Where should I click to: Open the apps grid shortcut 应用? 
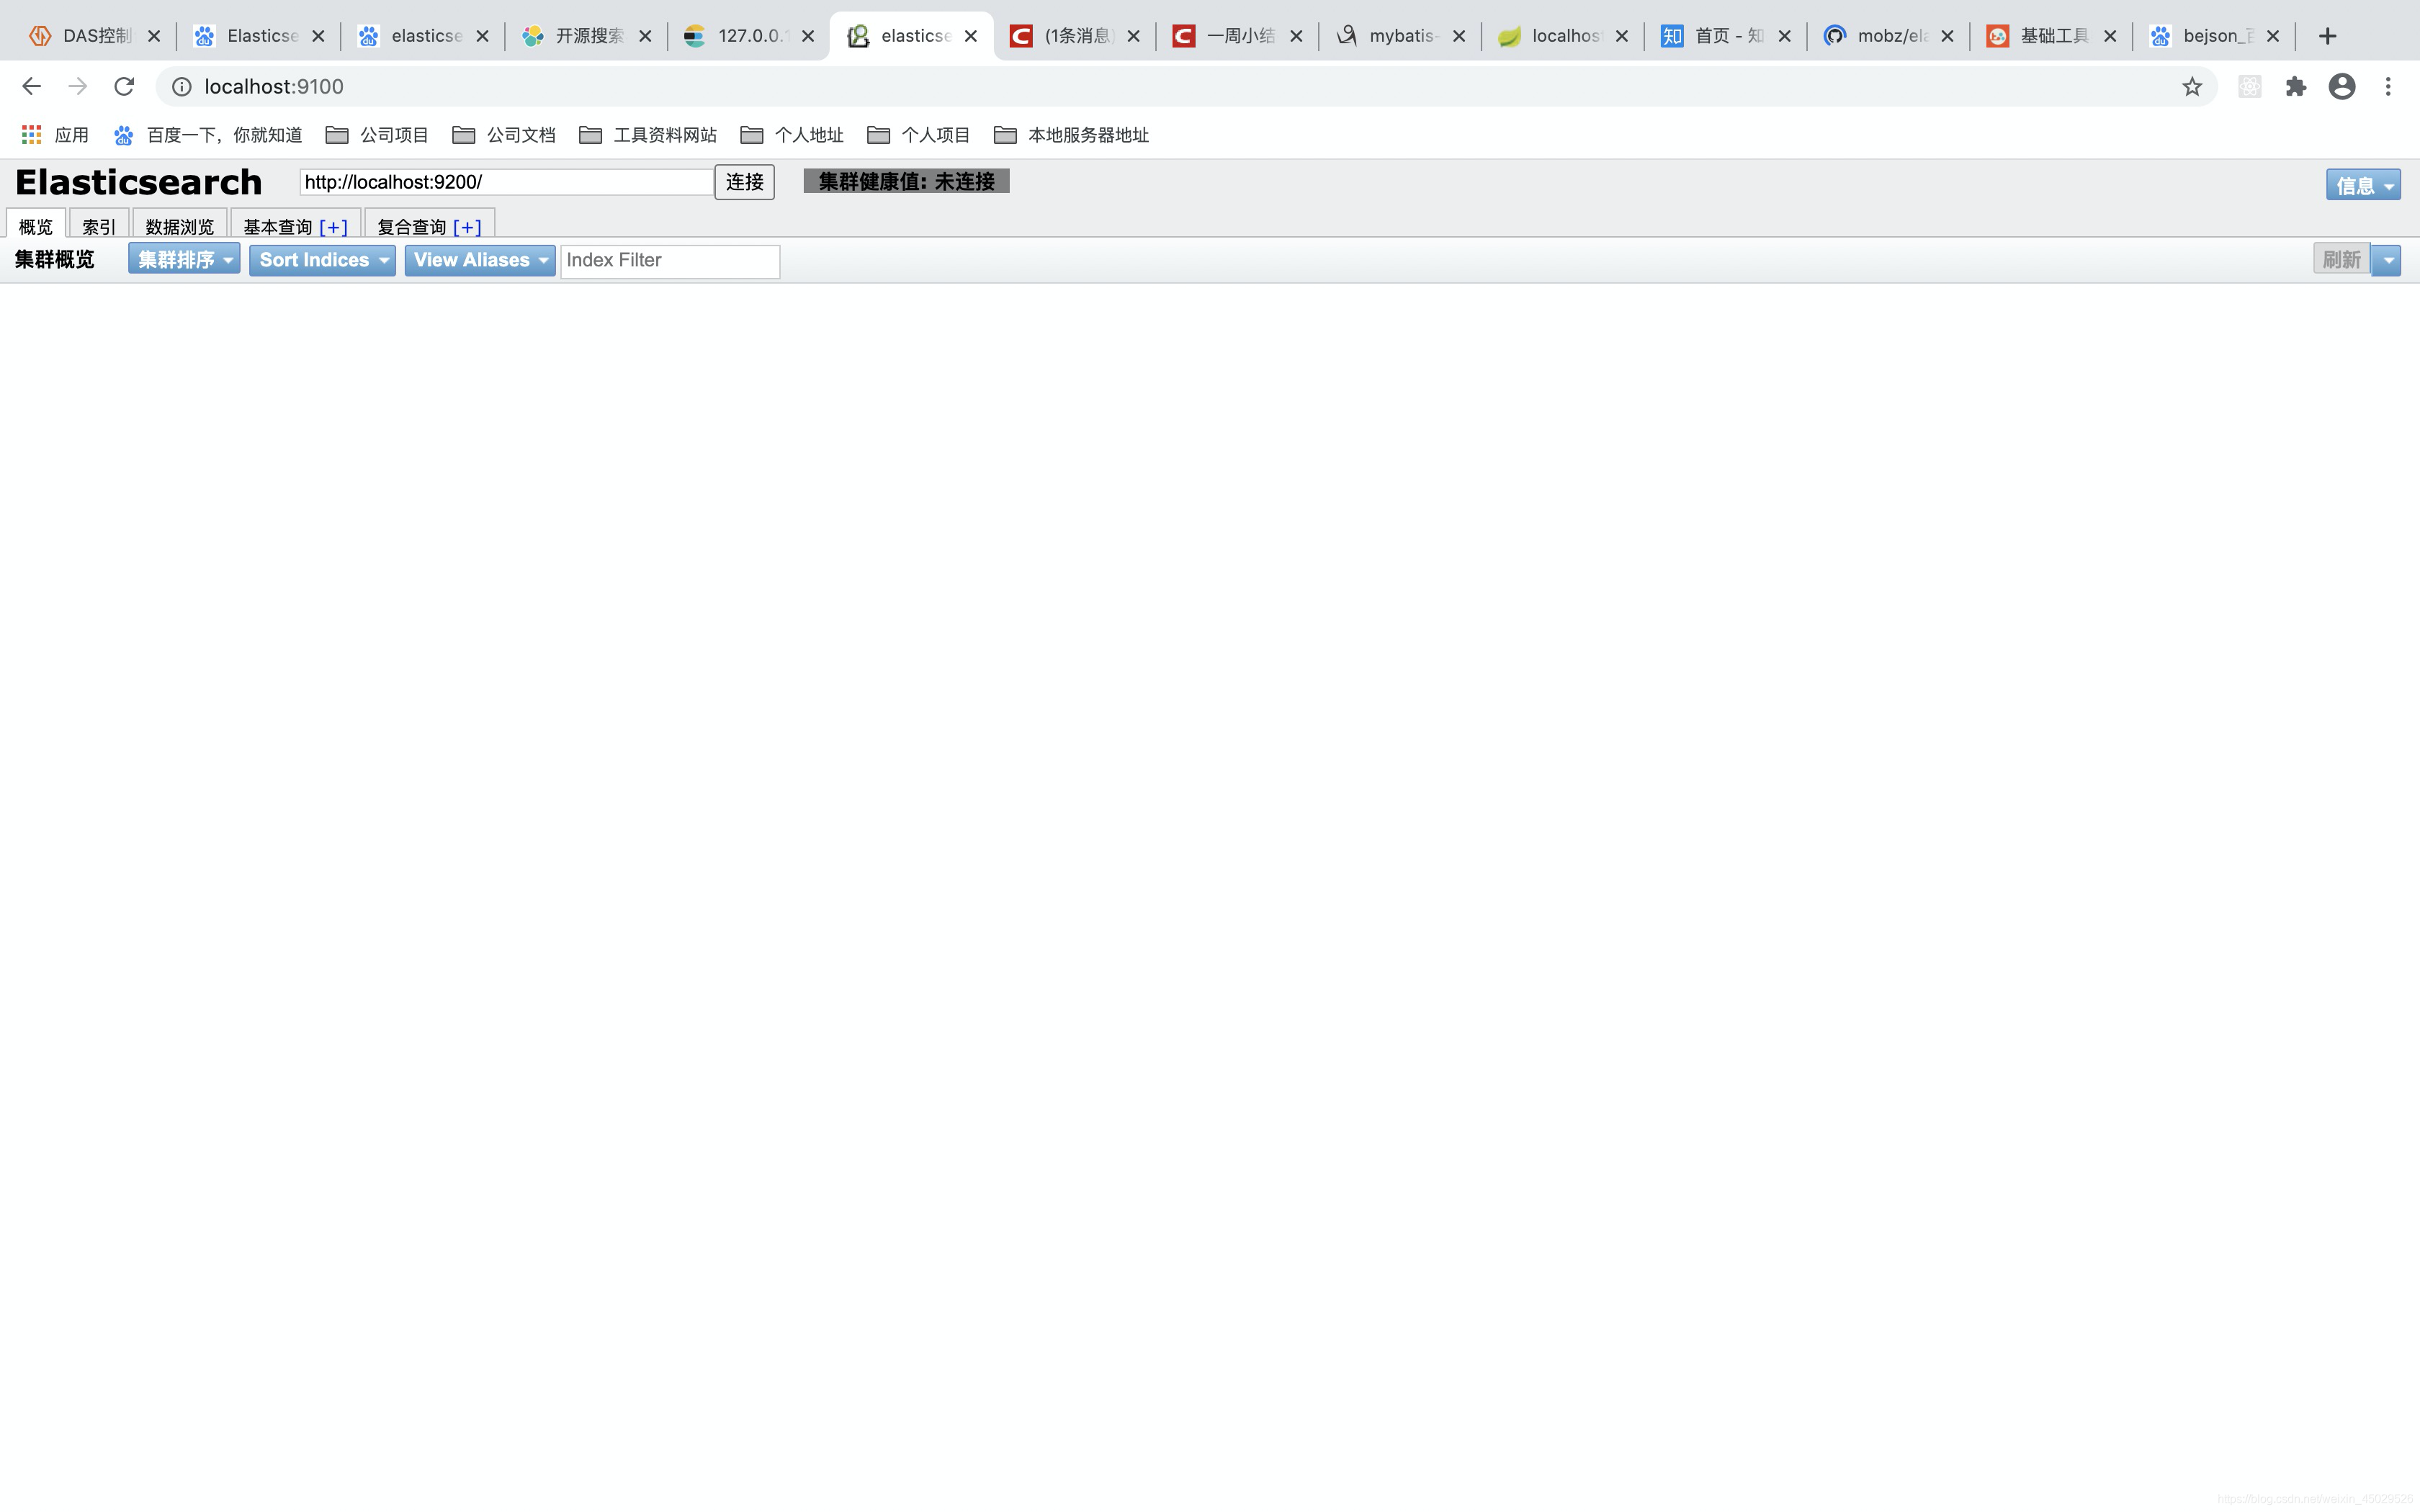[55, 135]
